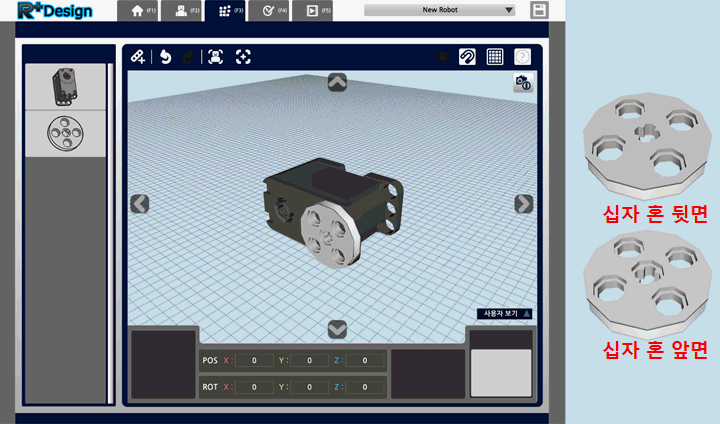Viewport: 720px width, 424px height.
Task: Toggle the magnet snap mode
Action: tap(467, 57)
